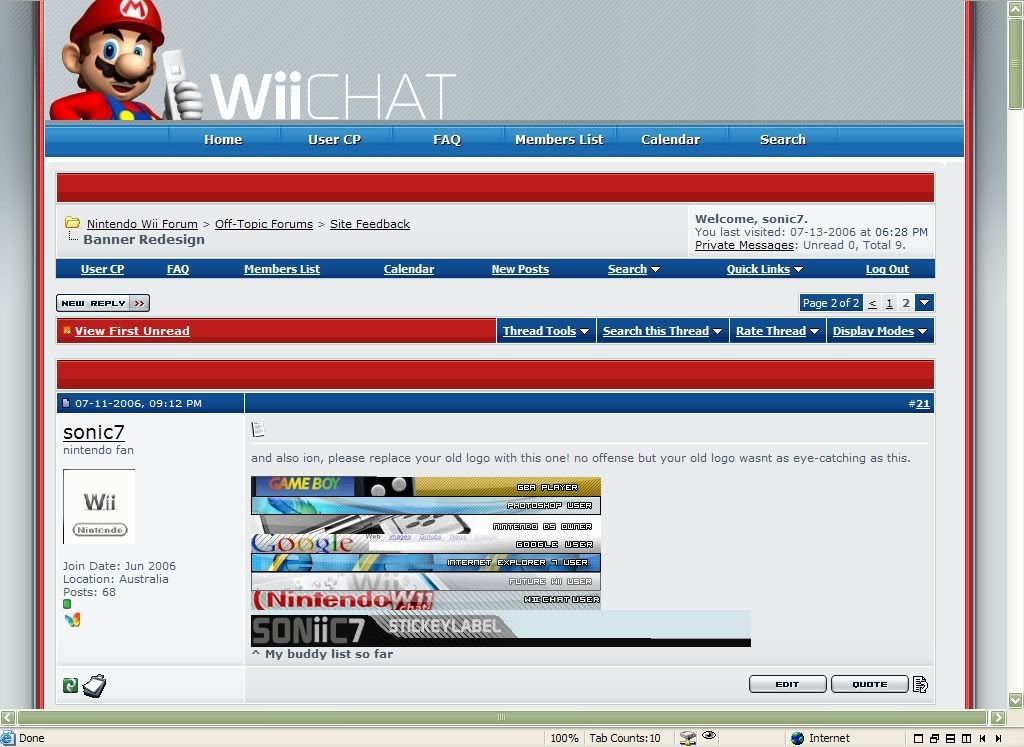Open Home in the top navigation
Viewport: 1024px width, 747px height.
point(223,139)
